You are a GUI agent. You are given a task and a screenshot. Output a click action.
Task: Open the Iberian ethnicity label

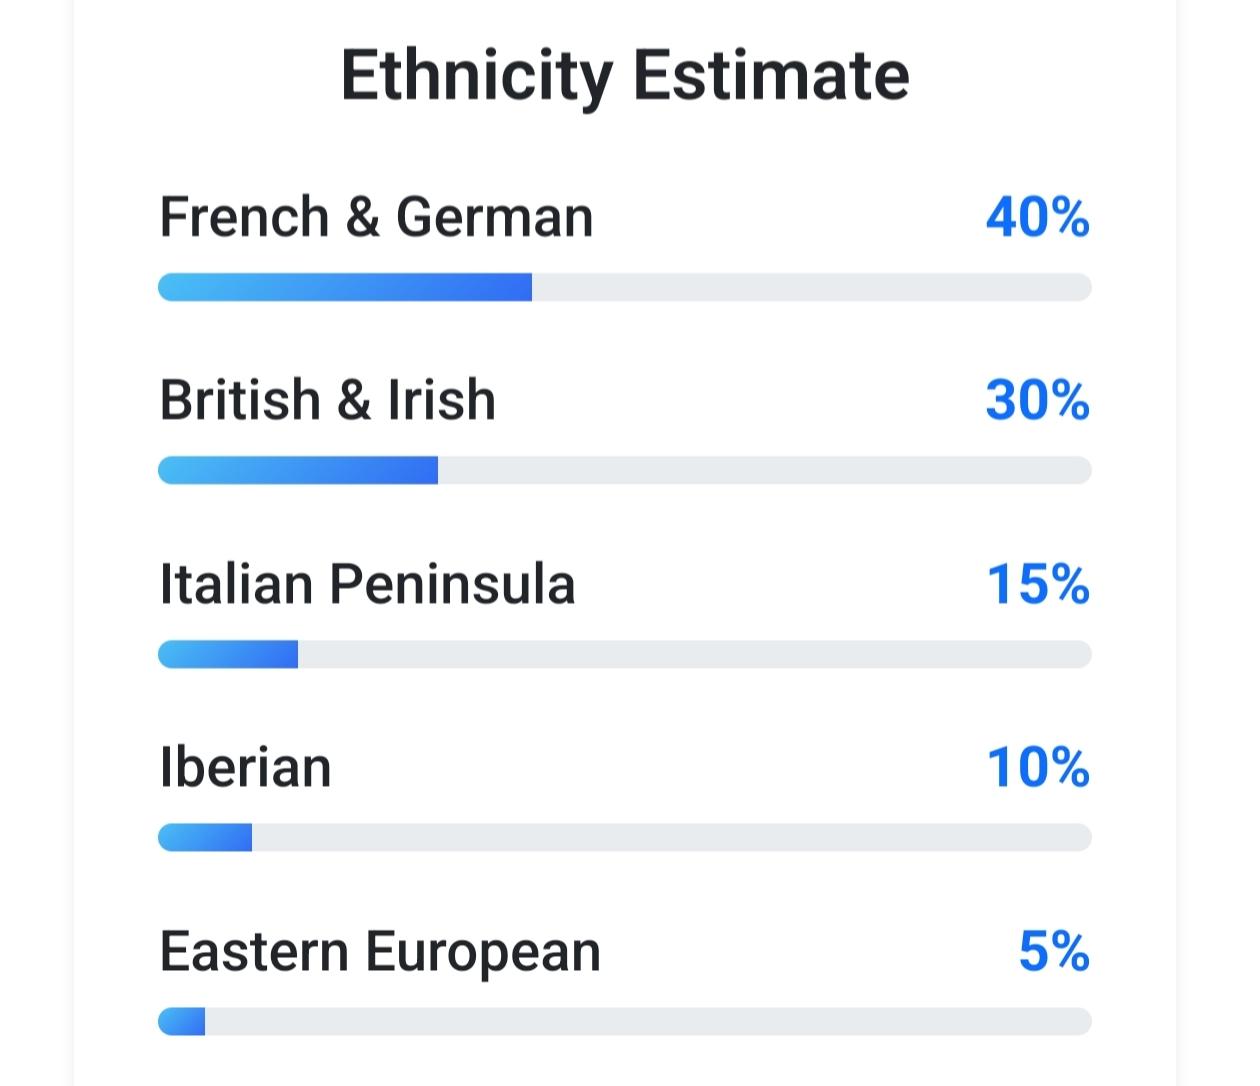coord(245,768)
